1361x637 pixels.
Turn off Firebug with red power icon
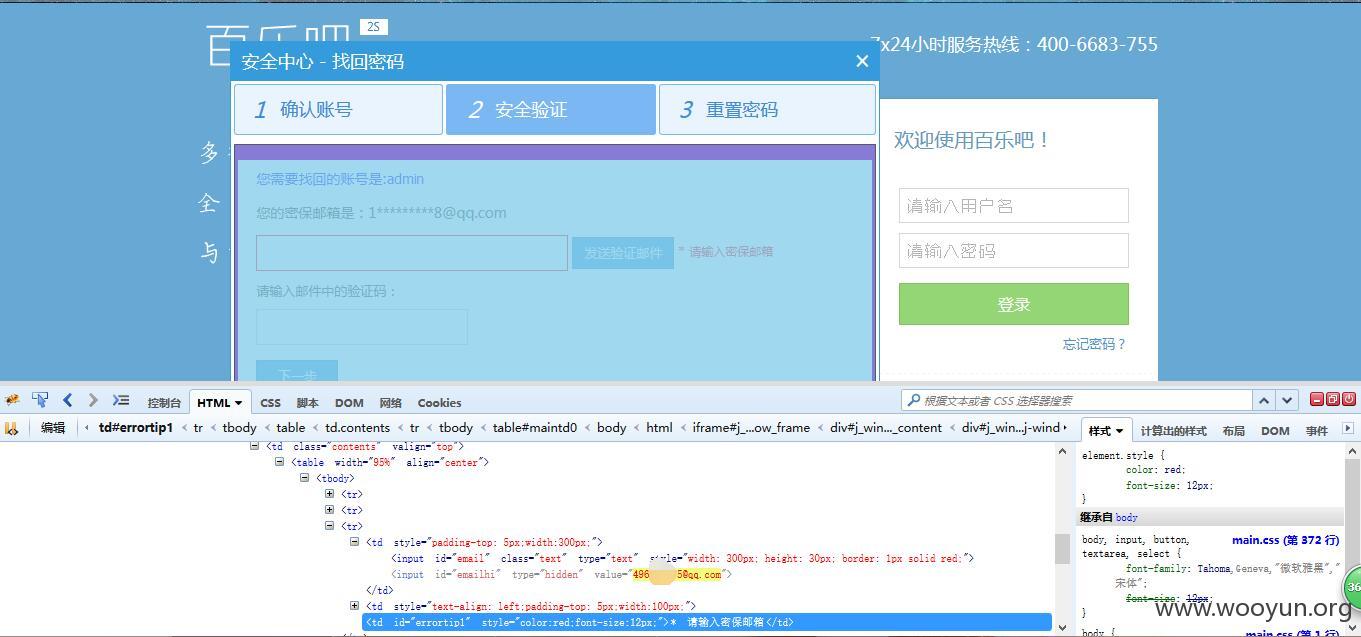pyautogui.click(x=1349, y=399)
